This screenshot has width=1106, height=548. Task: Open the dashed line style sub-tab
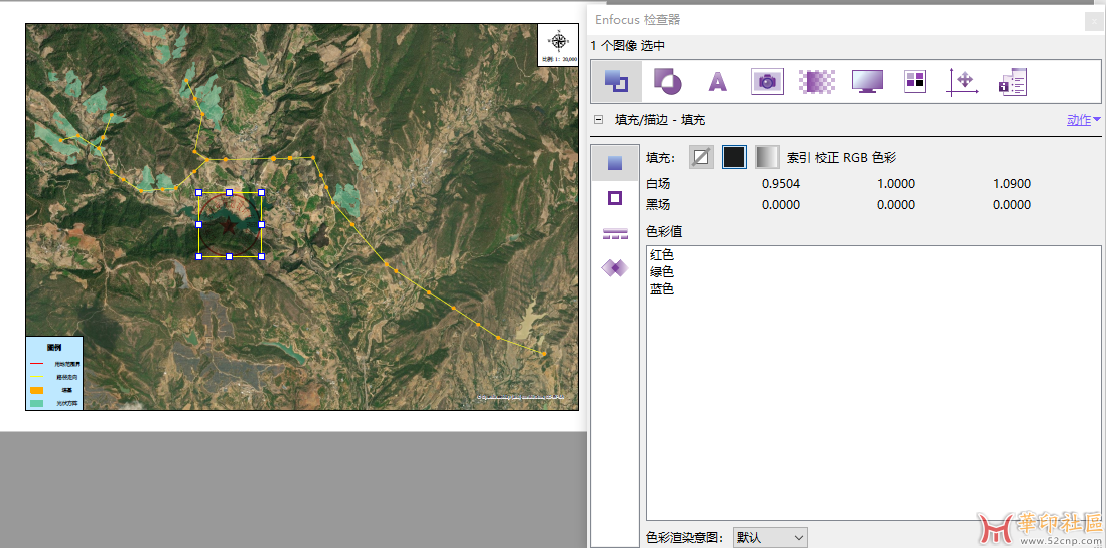click(615, 233)
